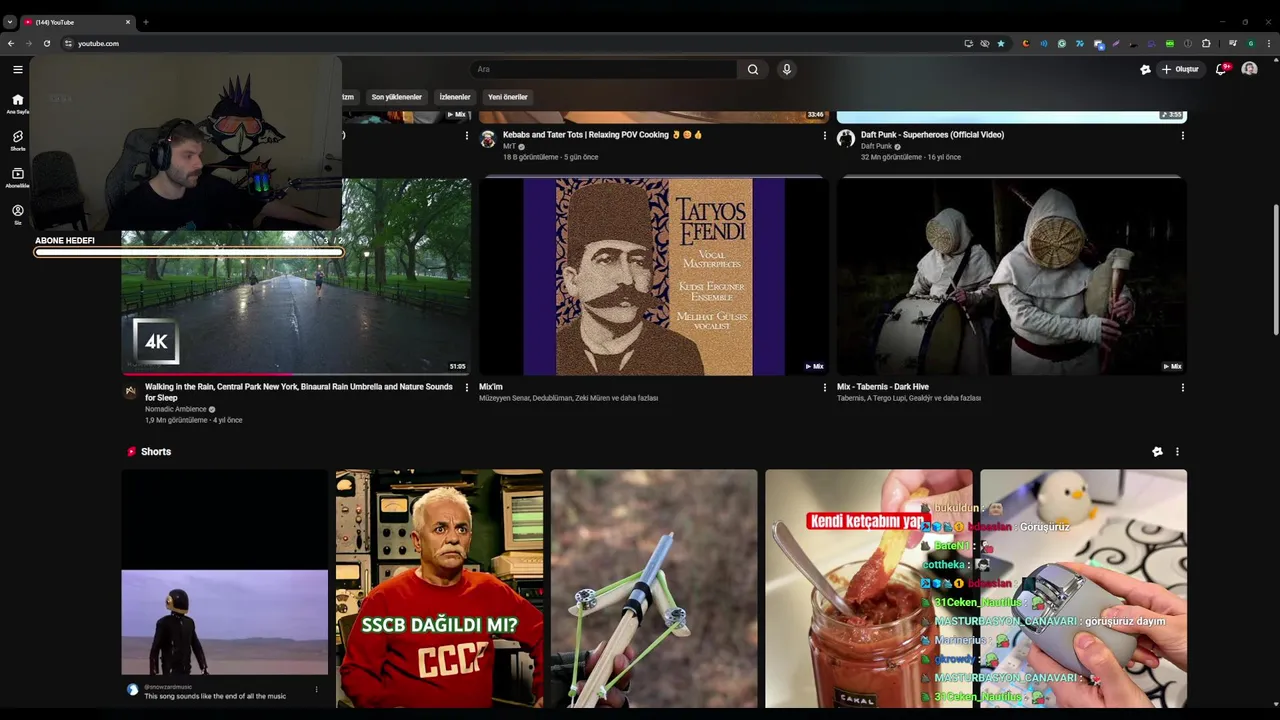This screenshot has height=720, width=1280.
Task: Start voice search with the microphone icon
Action: [x=787, y=69]
